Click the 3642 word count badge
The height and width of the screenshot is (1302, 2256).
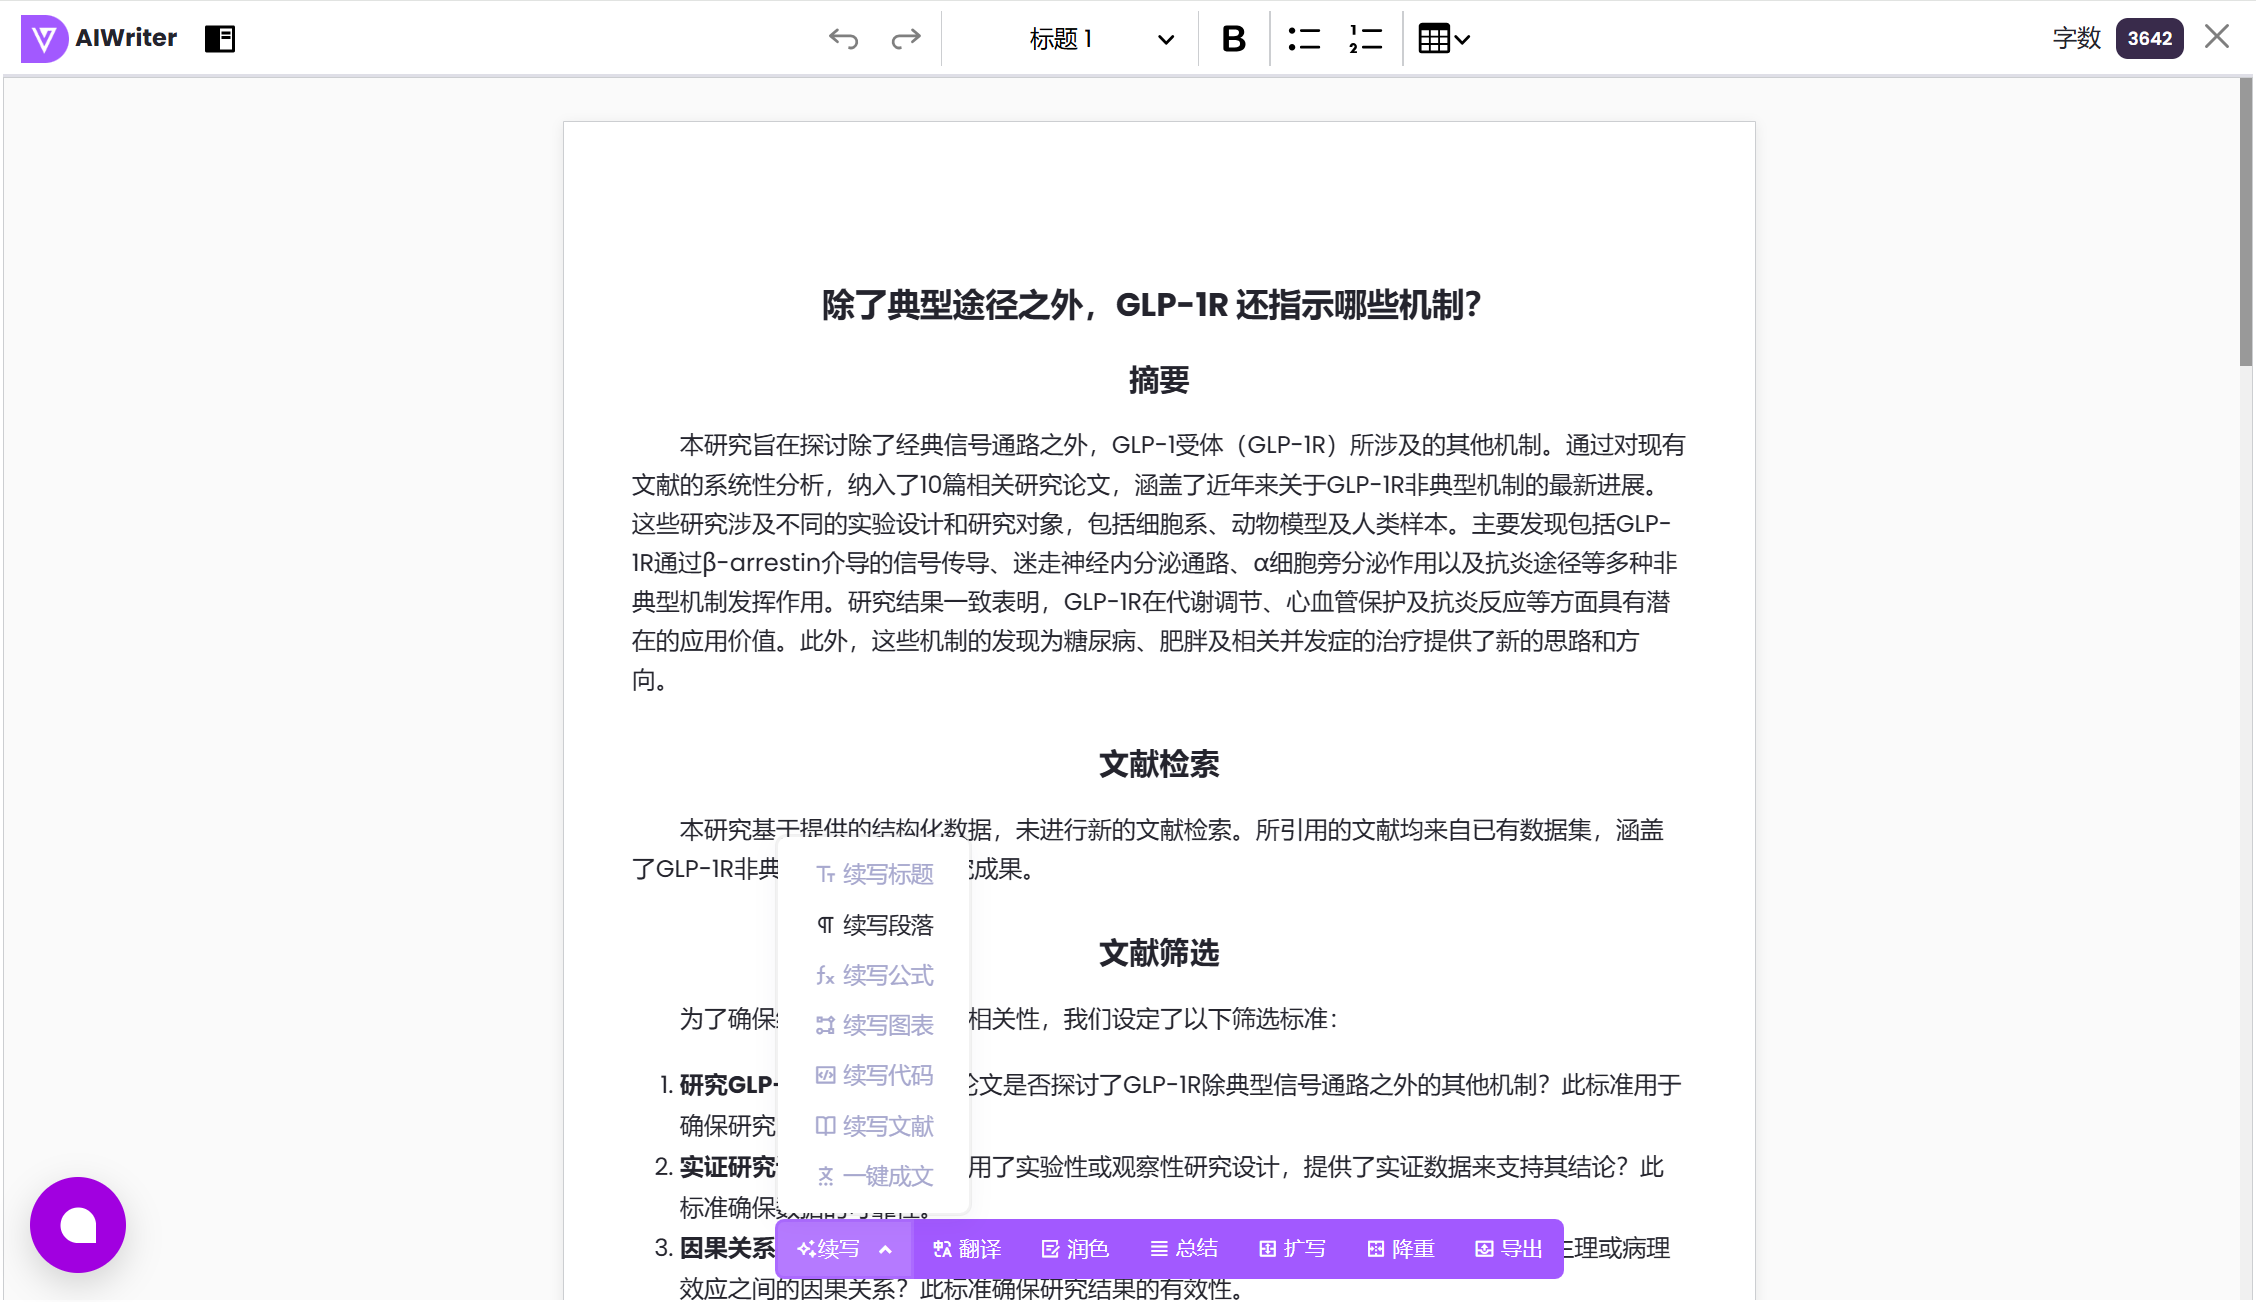pyautogui.click(x=2149, y=39)
